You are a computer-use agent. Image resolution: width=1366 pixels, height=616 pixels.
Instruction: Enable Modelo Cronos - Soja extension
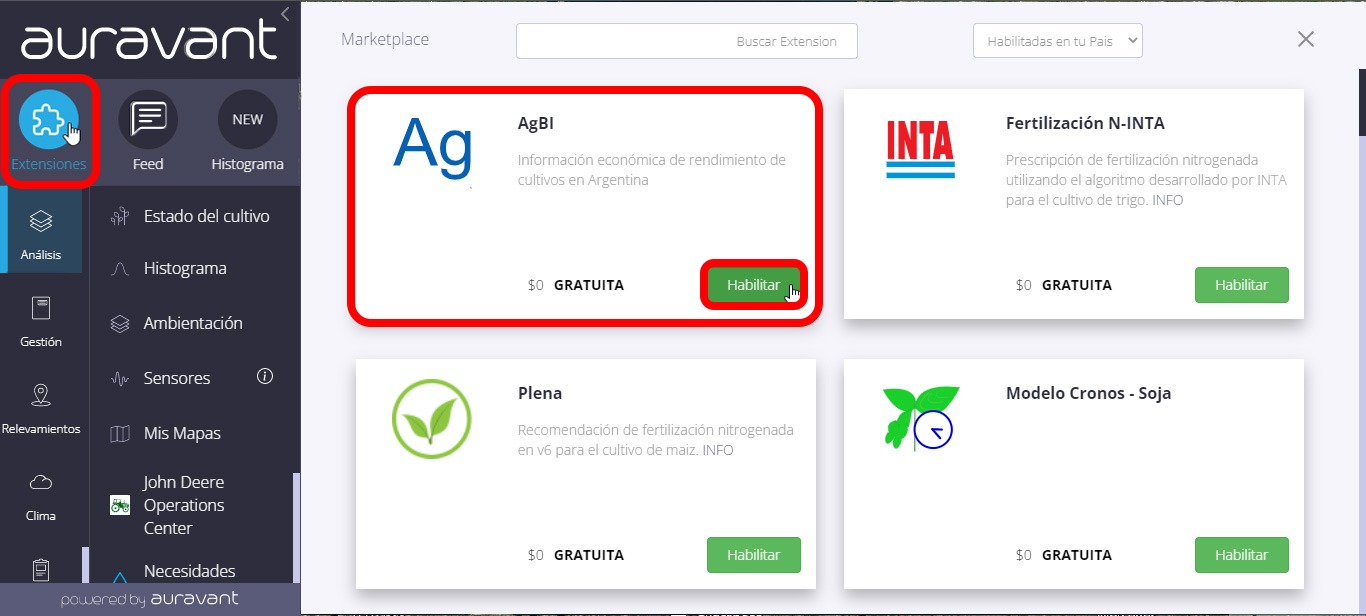click(1242, 555)
